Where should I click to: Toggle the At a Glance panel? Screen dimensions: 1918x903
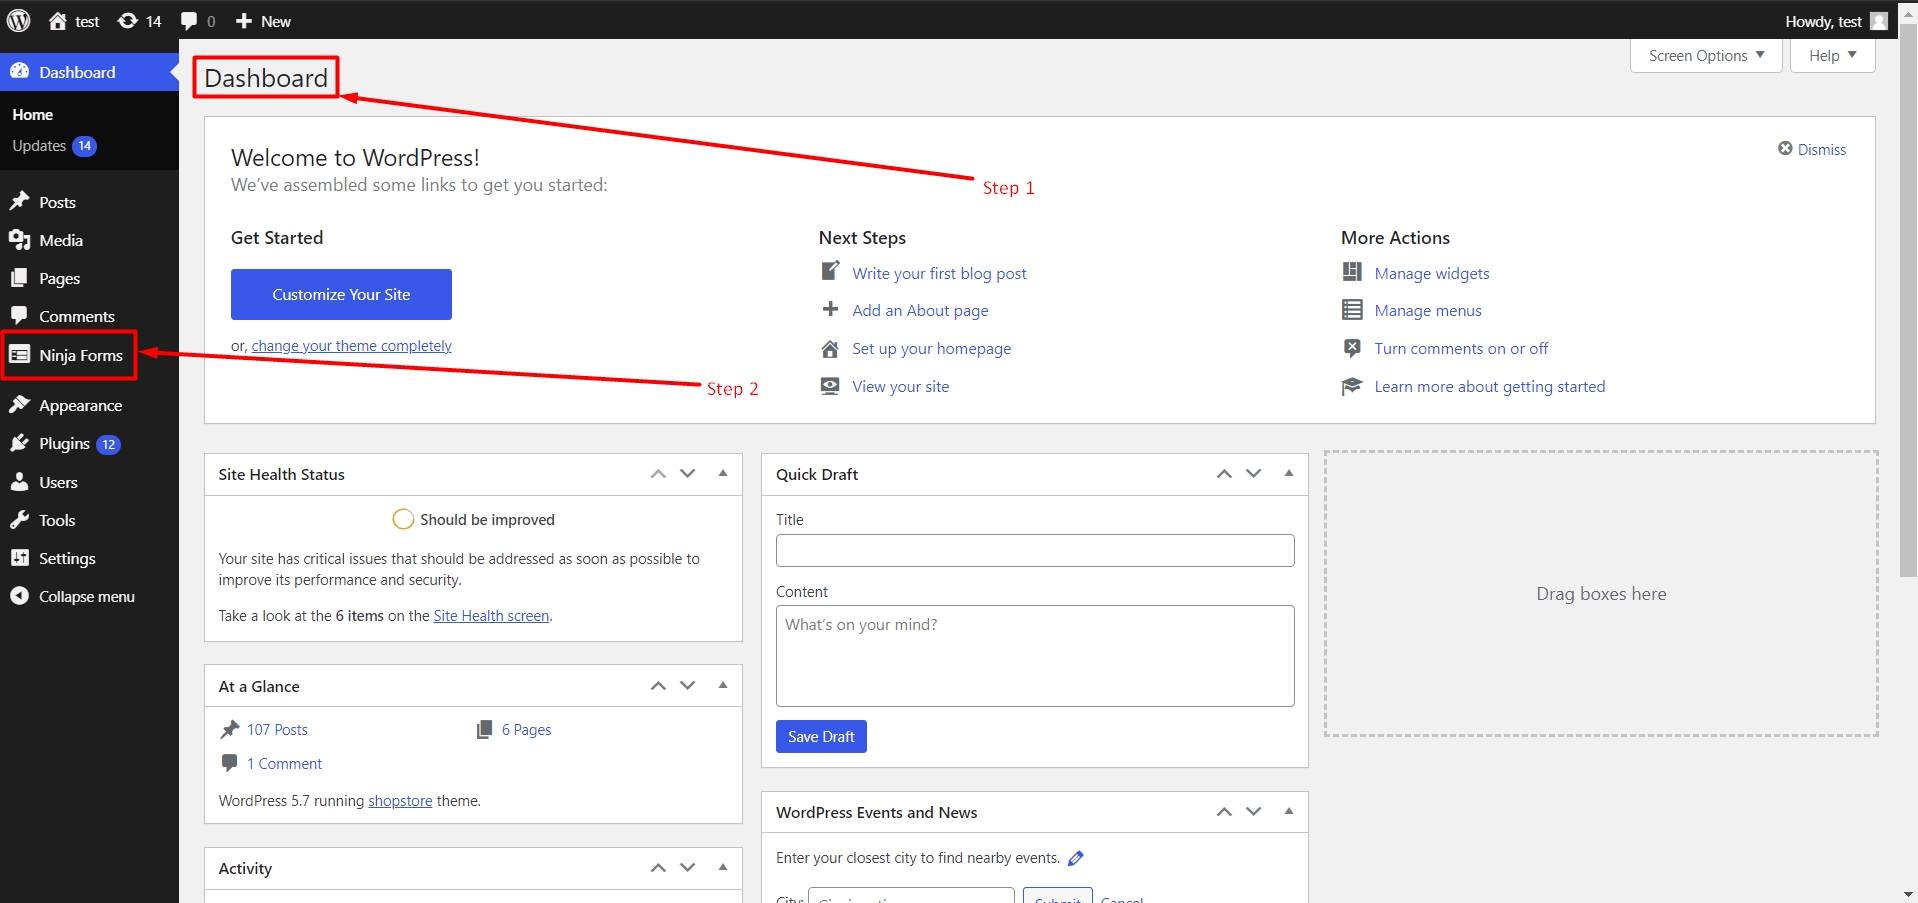point(723,686)
